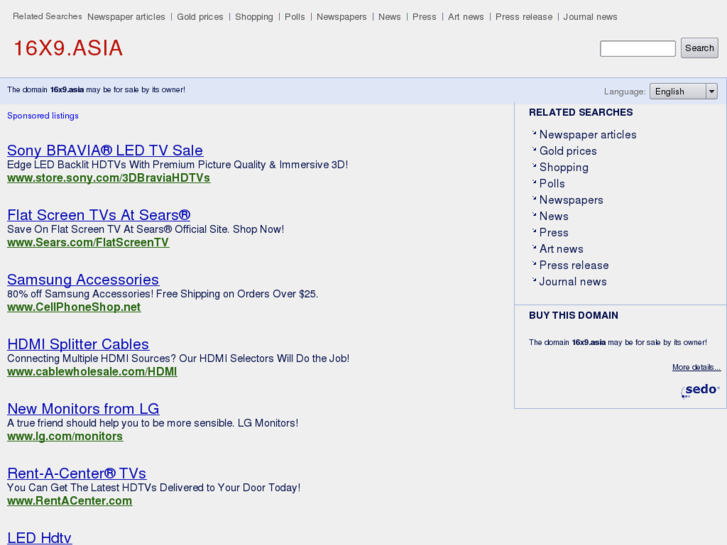The height and width of the screenshot is (545, 727).
Task: Click the sedo logo
Action: coord(700,390)
